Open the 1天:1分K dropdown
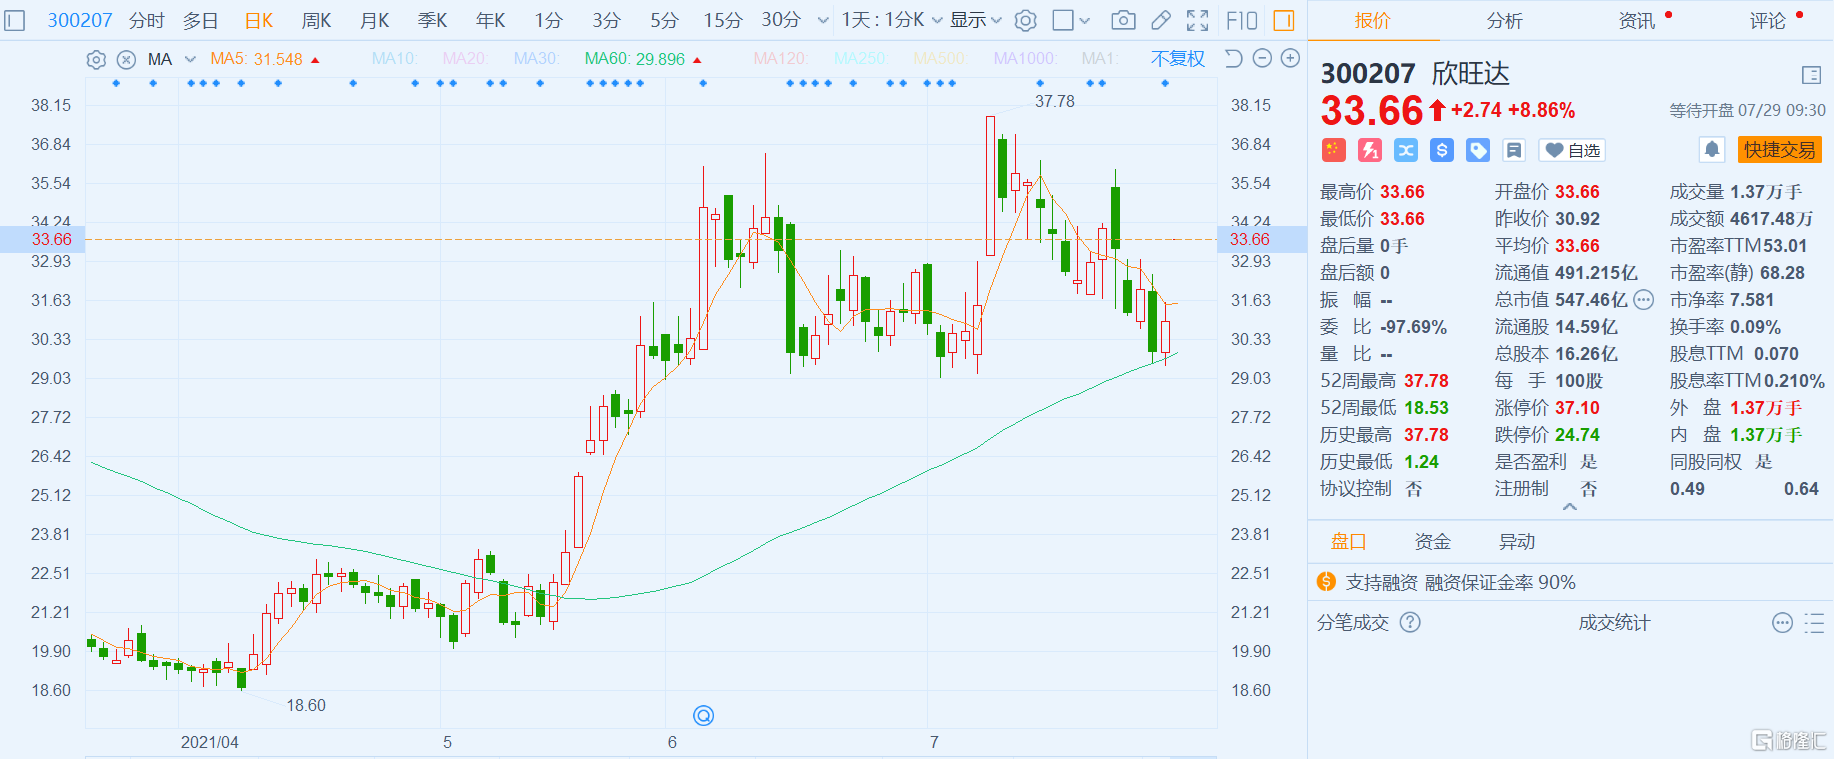Image resolution: width=1834 pixels, height=759 pixels. tap(891, 20)
